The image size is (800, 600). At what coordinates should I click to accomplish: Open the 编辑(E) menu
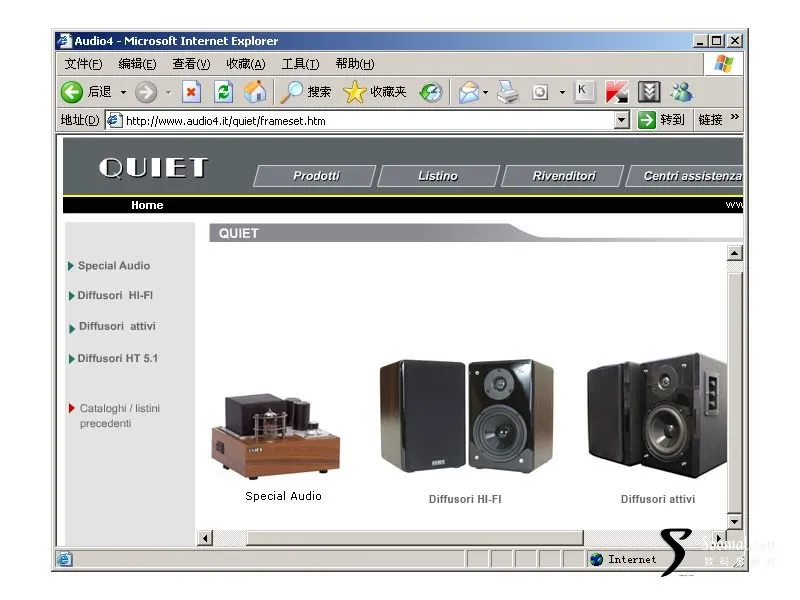pyautogui.click(x=137, y=64)
